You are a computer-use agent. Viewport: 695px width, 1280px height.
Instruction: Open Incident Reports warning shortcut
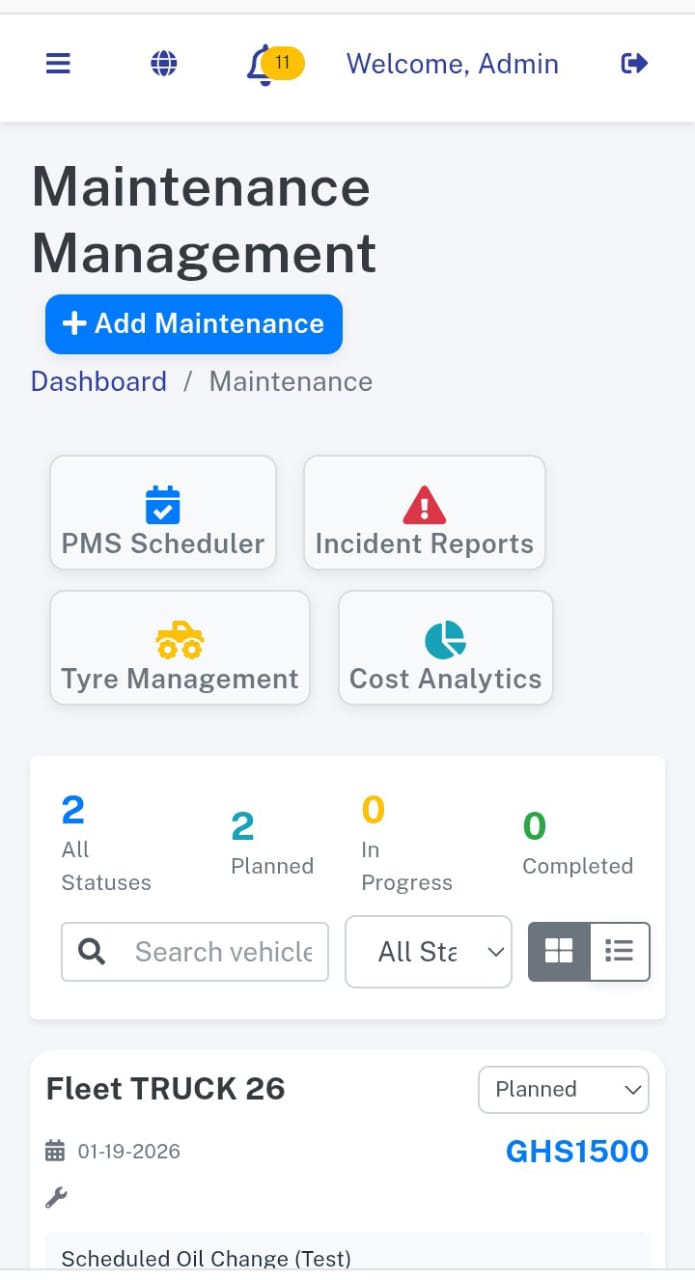(424, 513)
